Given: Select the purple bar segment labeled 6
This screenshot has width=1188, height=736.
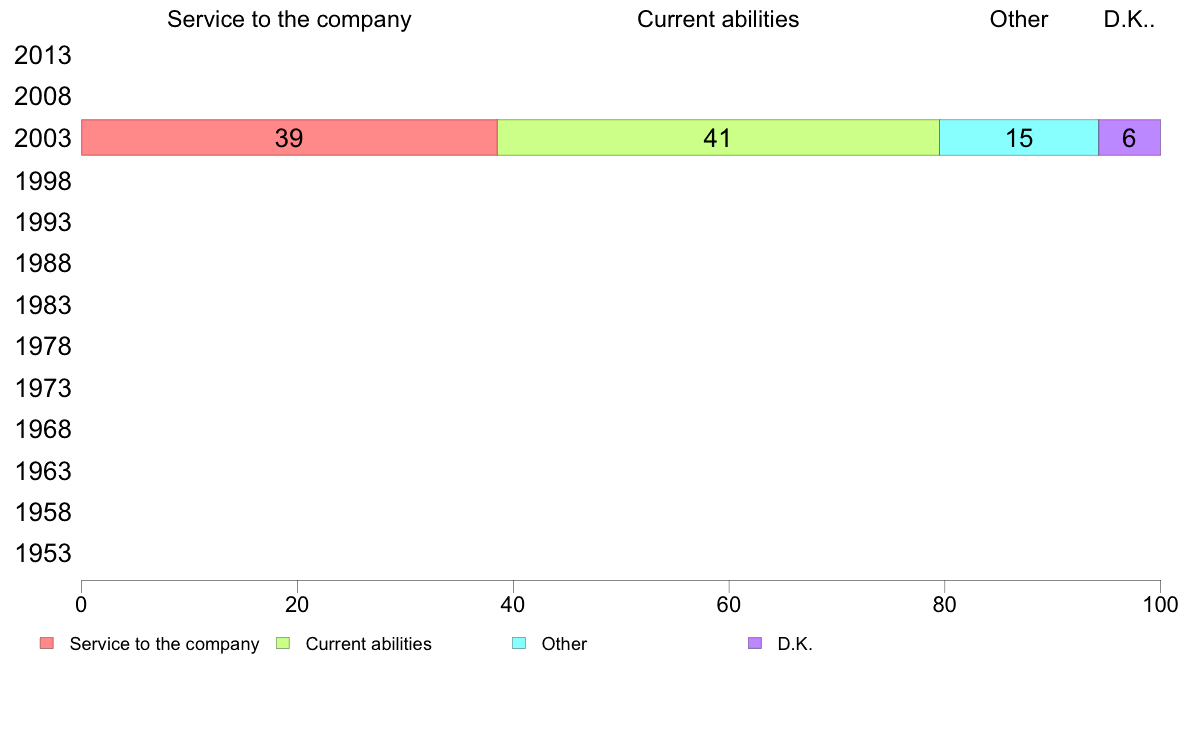Looking at the screenshot, I should point(1130,138).
